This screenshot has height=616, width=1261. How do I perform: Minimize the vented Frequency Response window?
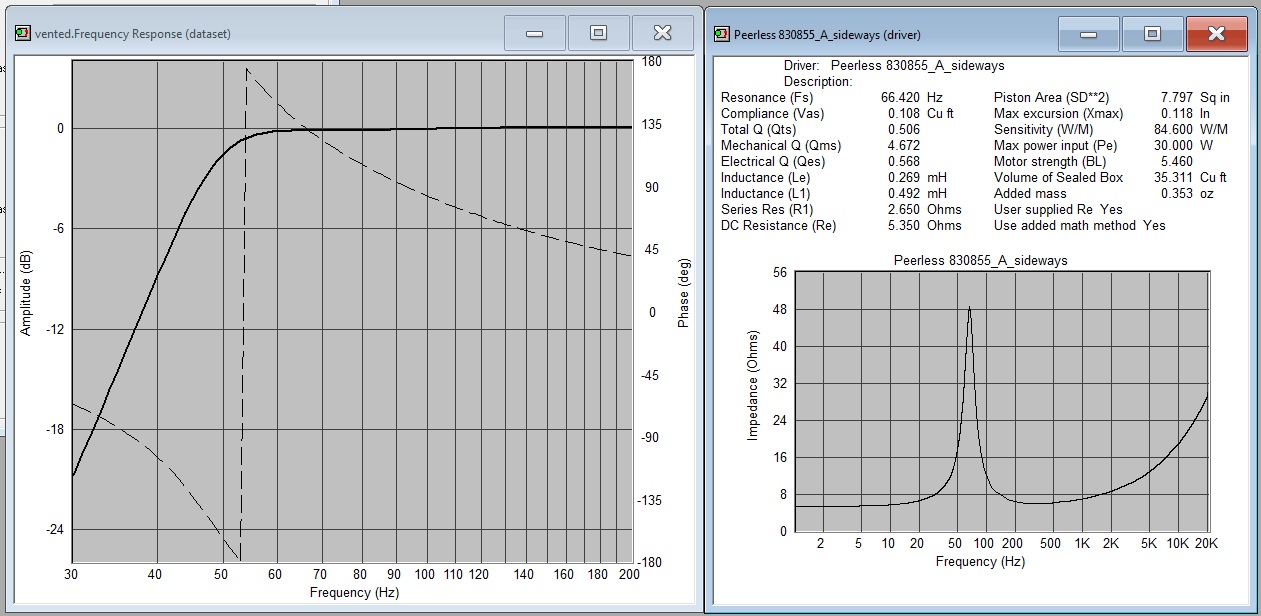click(534, 33)
